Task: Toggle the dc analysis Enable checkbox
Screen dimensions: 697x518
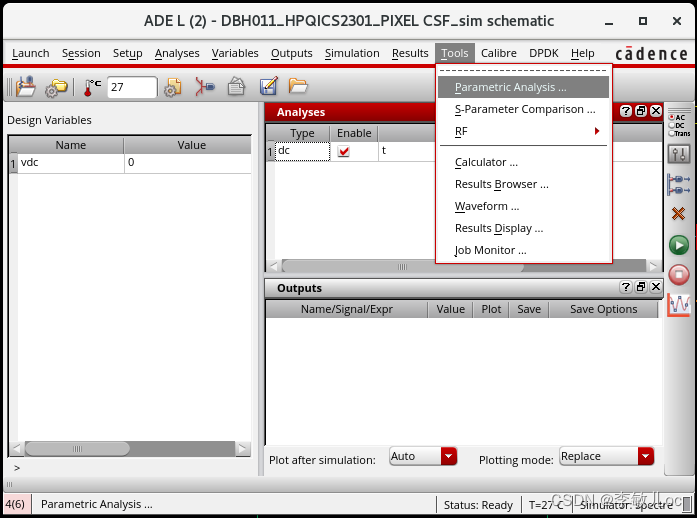Action: pos(344,152)
